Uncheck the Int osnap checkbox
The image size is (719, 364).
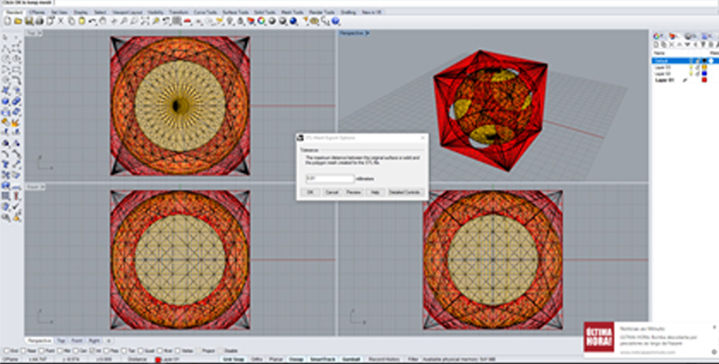pos(92,351)
